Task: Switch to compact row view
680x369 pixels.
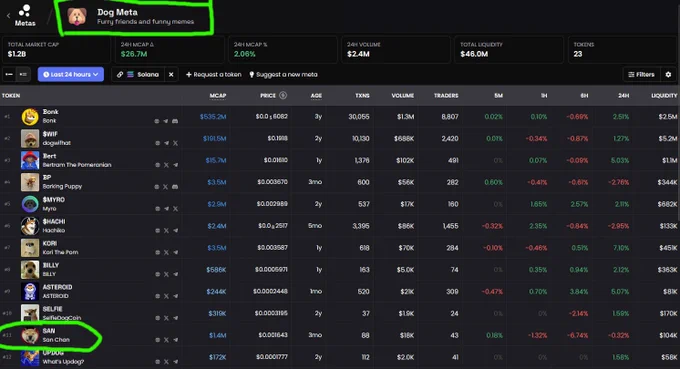Action: click(9, 75)
